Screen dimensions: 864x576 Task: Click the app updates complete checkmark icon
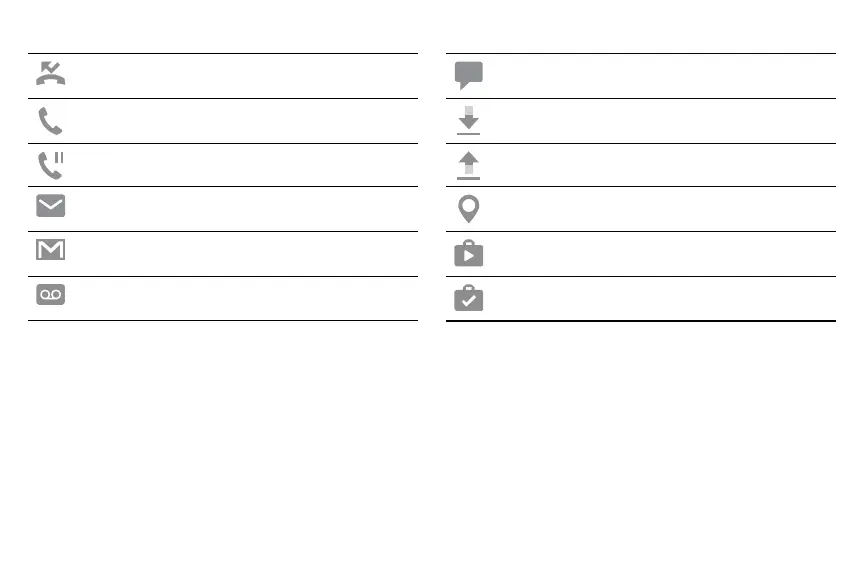tap(468, 298)
